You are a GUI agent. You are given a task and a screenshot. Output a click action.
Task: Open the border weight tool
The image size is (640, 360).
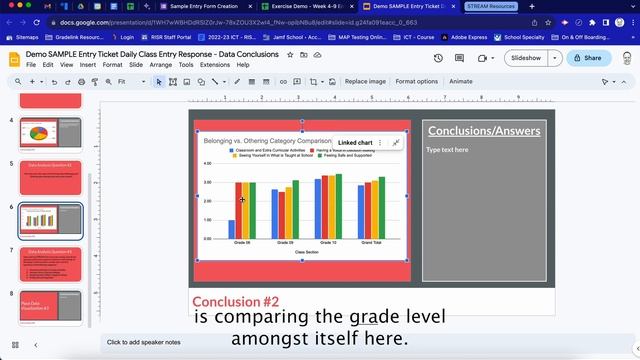252,82
